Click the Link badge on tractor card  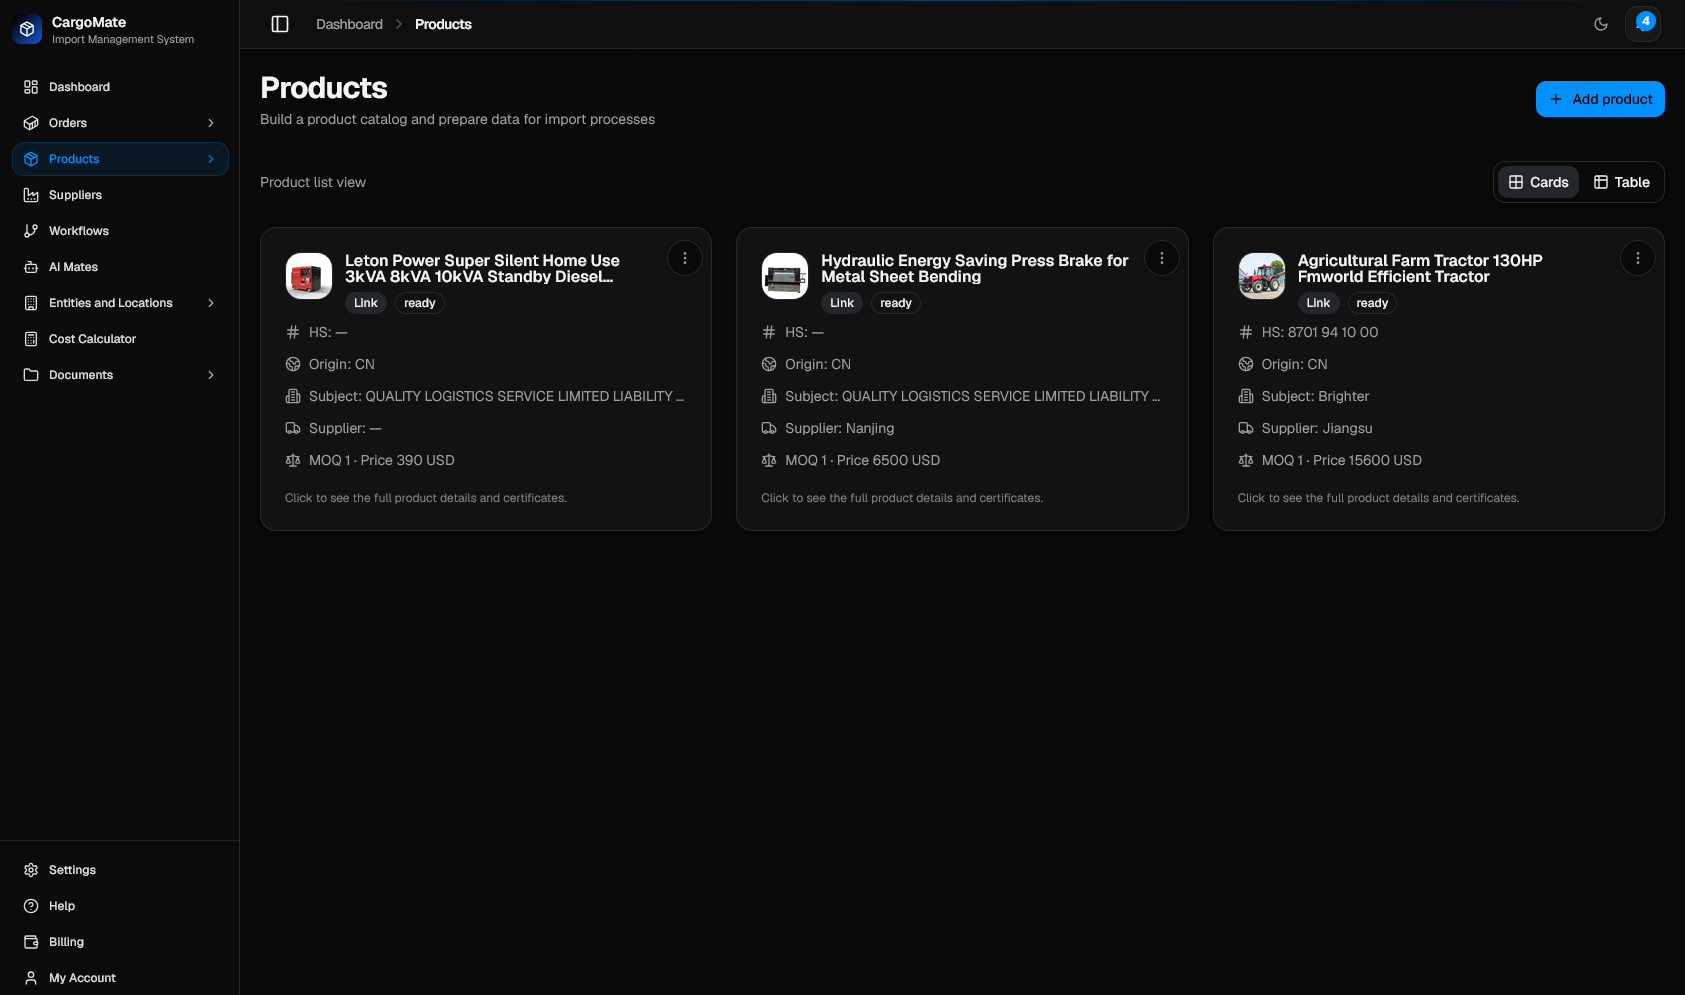pyautogui.click(x=1318, y=303)
